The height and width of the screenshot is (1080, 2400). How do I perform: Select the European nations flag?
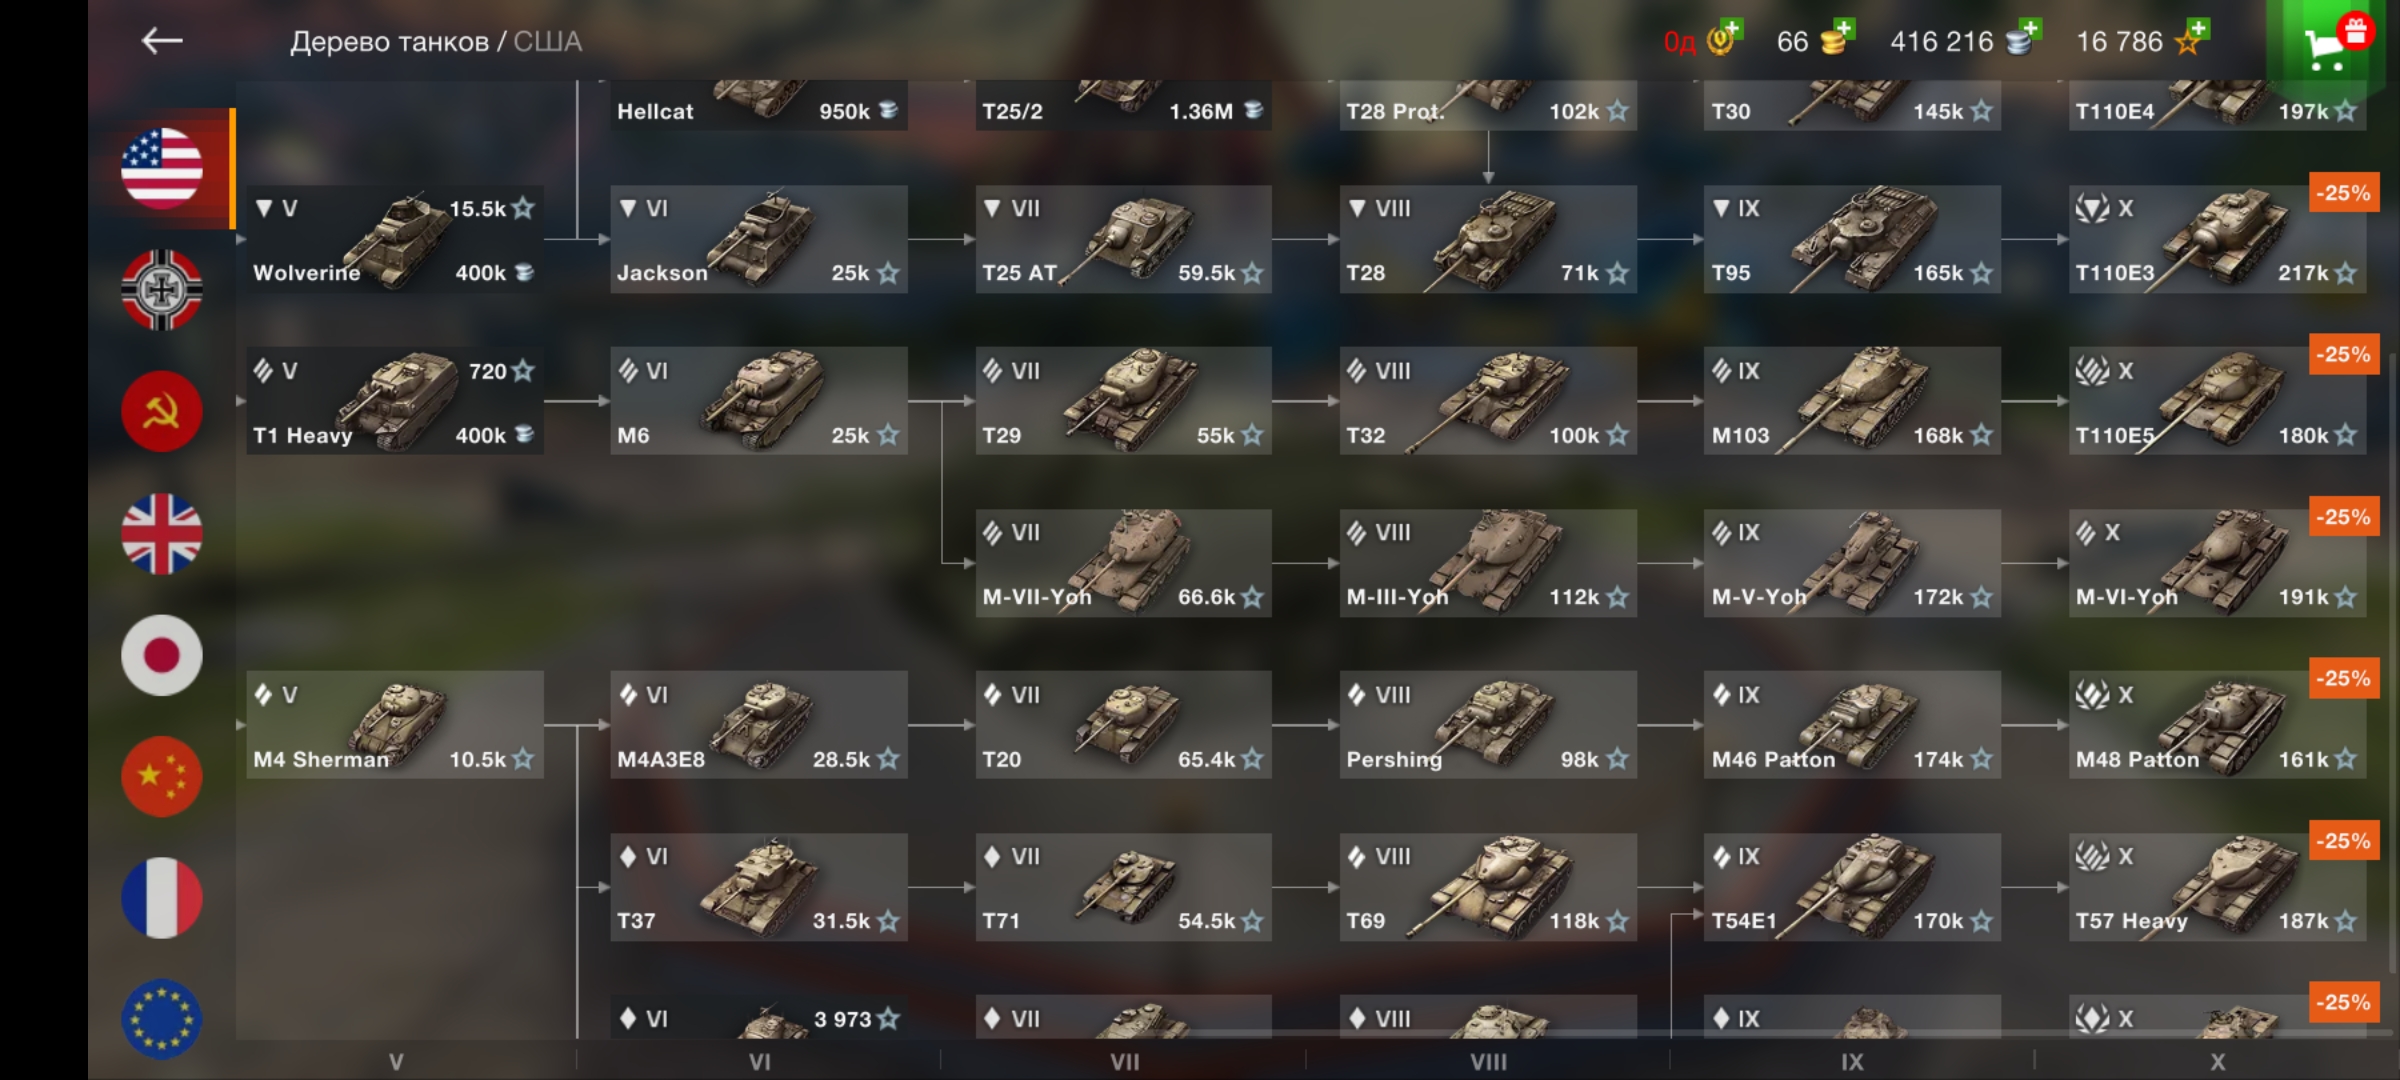tap(162, 1019)
